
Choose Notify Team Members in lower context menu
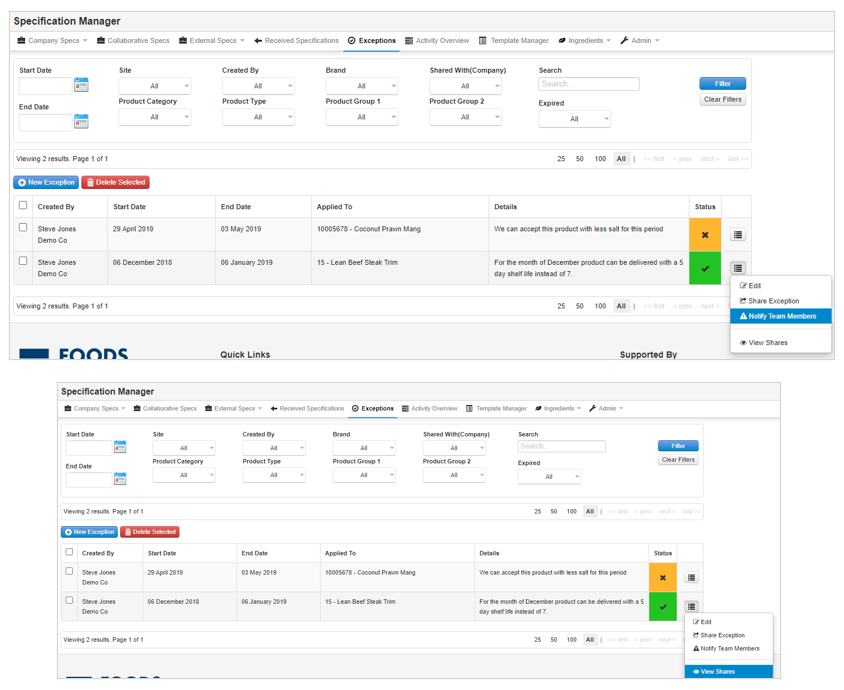729,649
